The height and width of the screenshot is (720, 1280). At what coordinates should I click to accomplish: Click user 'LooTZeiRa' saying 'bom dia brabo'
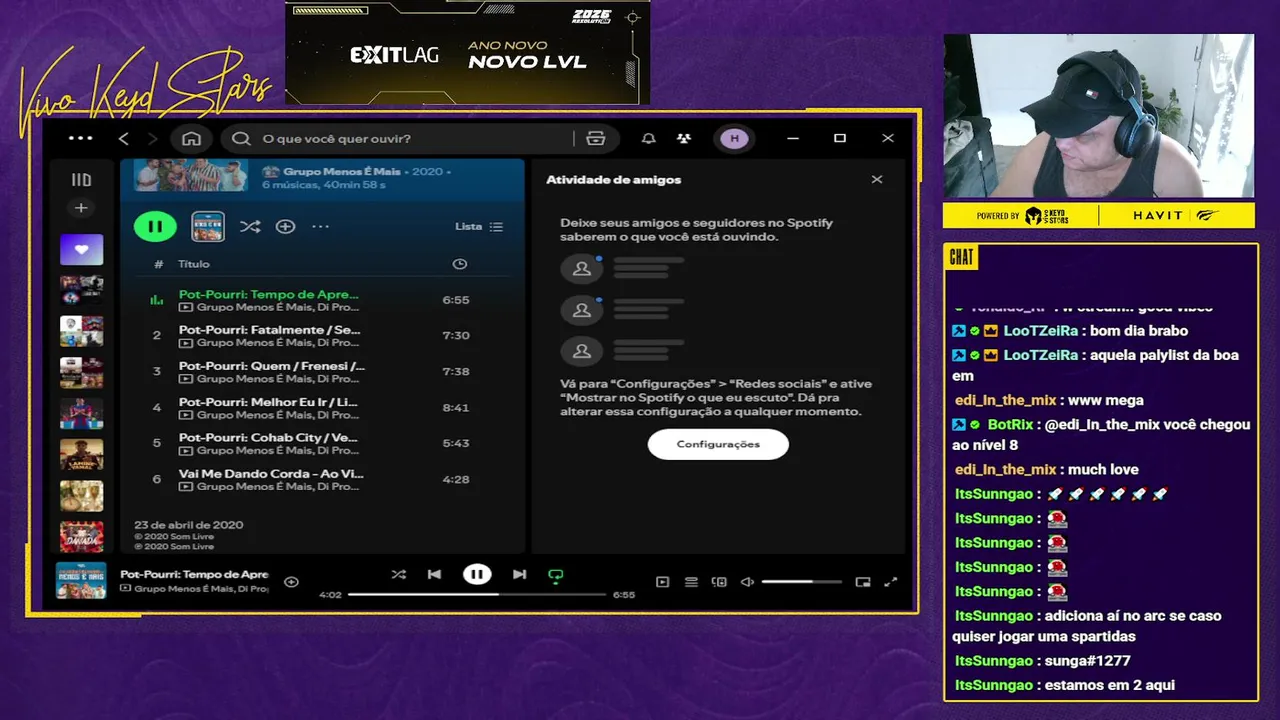click(x=1041, y=331)
